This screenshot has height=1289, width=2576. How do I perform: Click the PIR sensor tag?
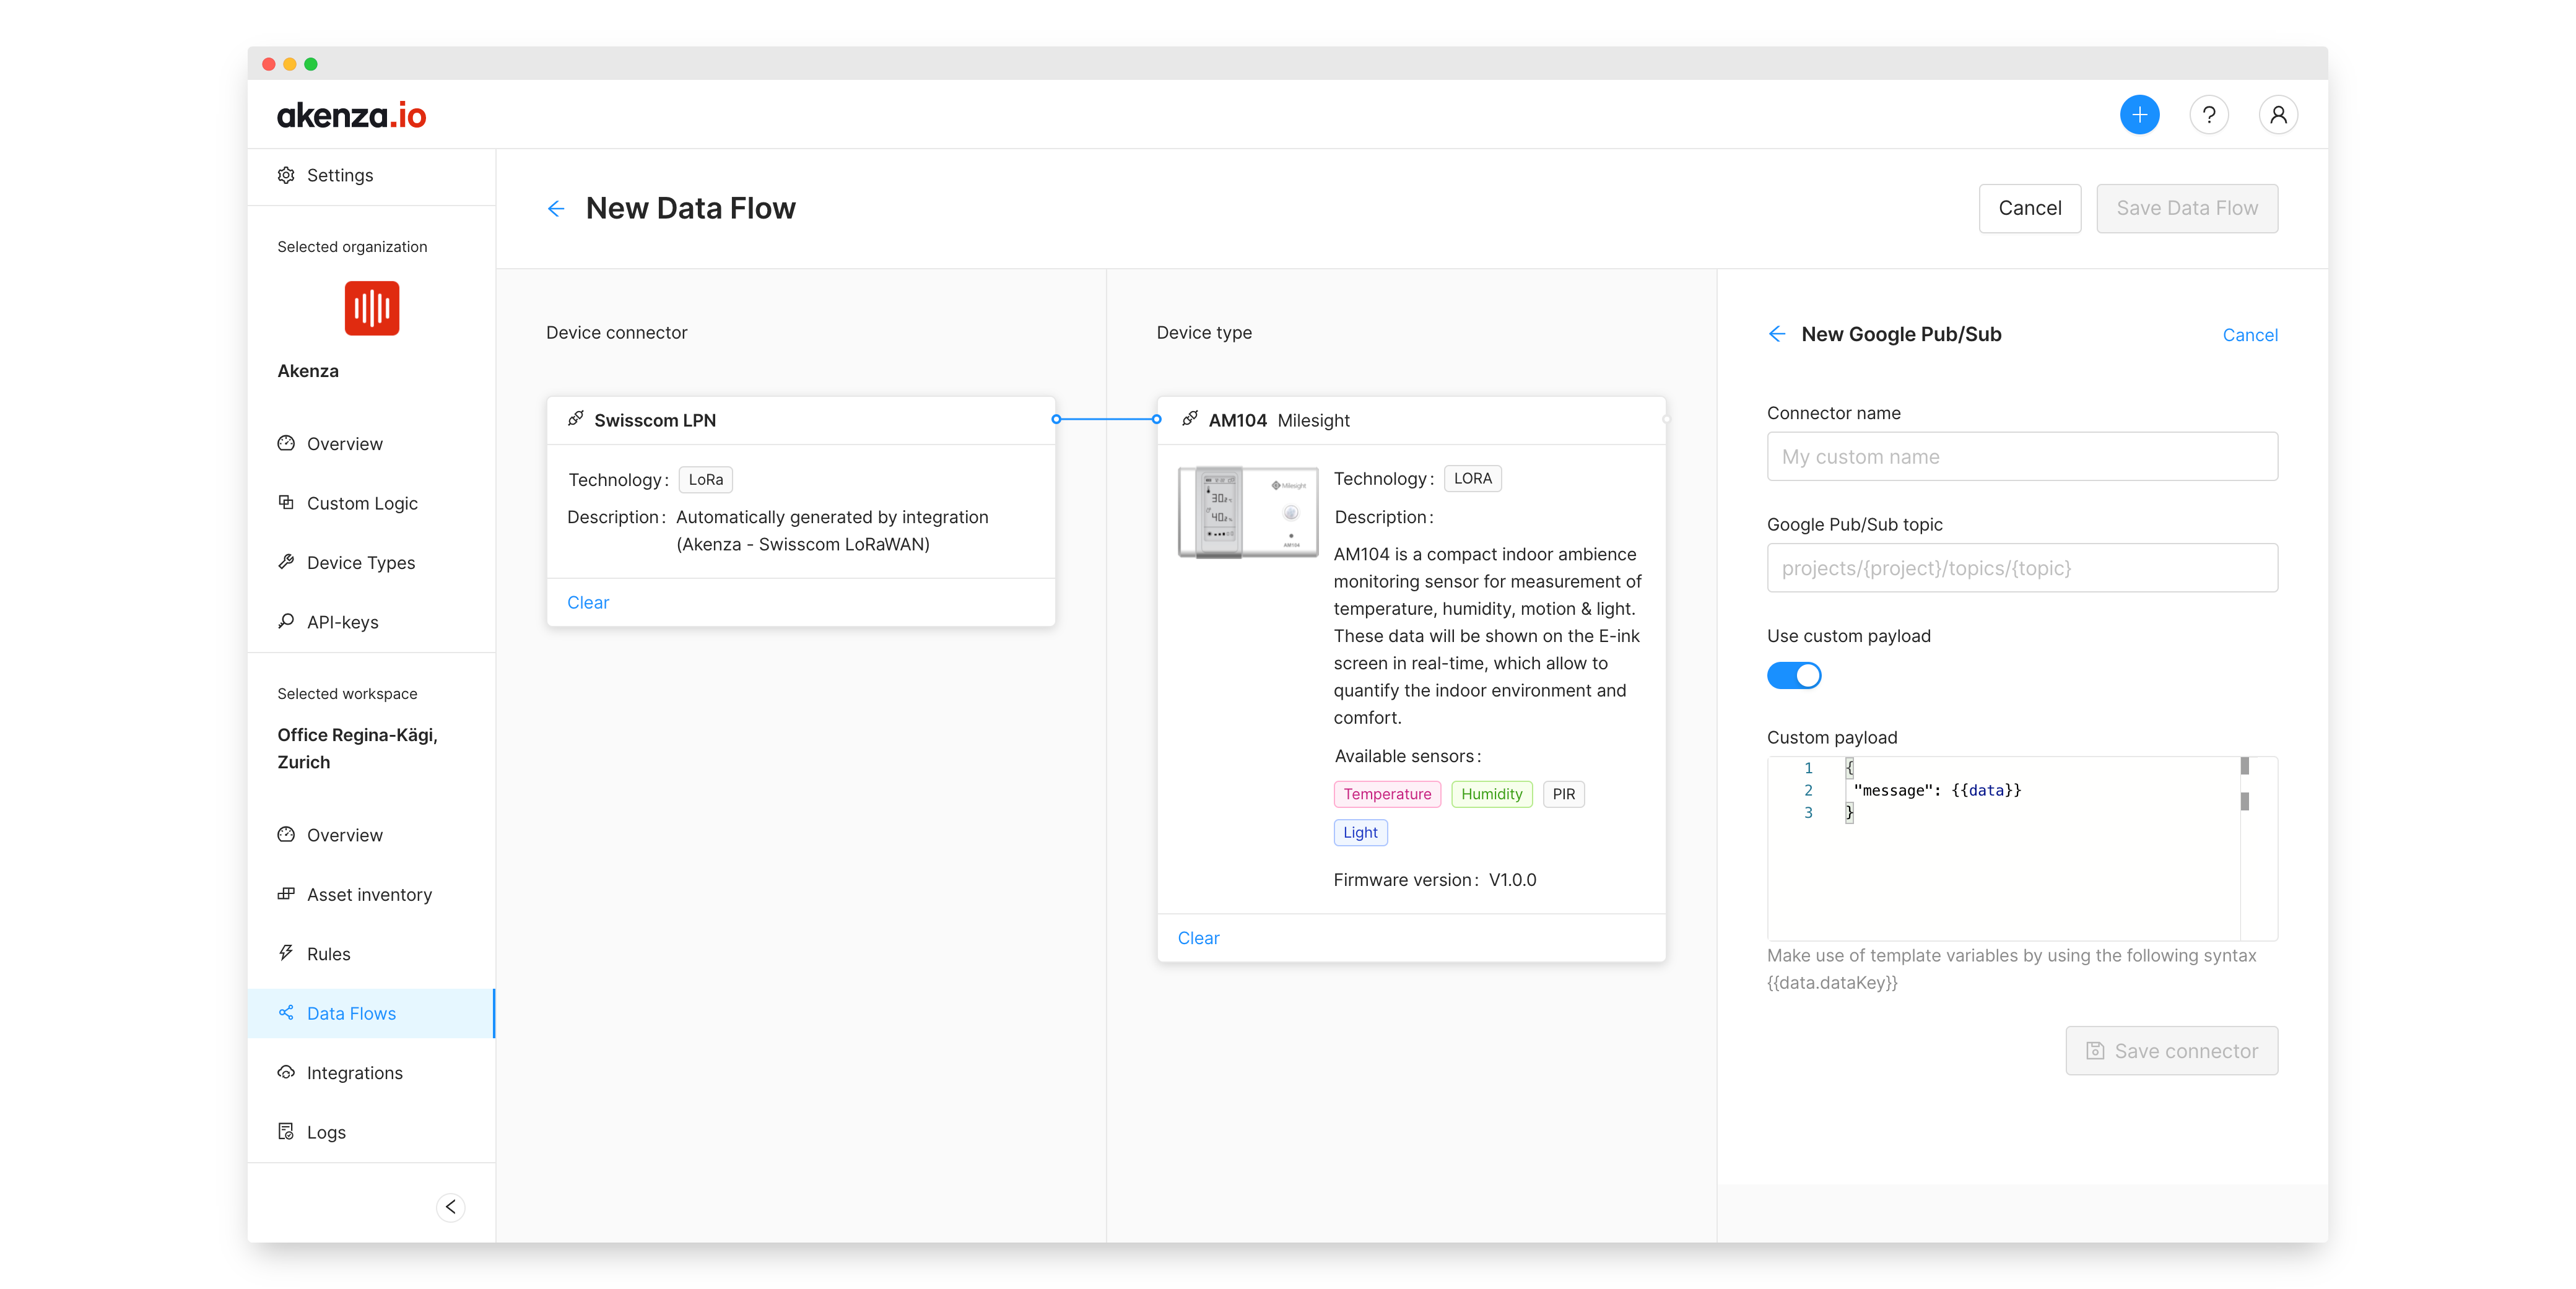[1563, 794]
